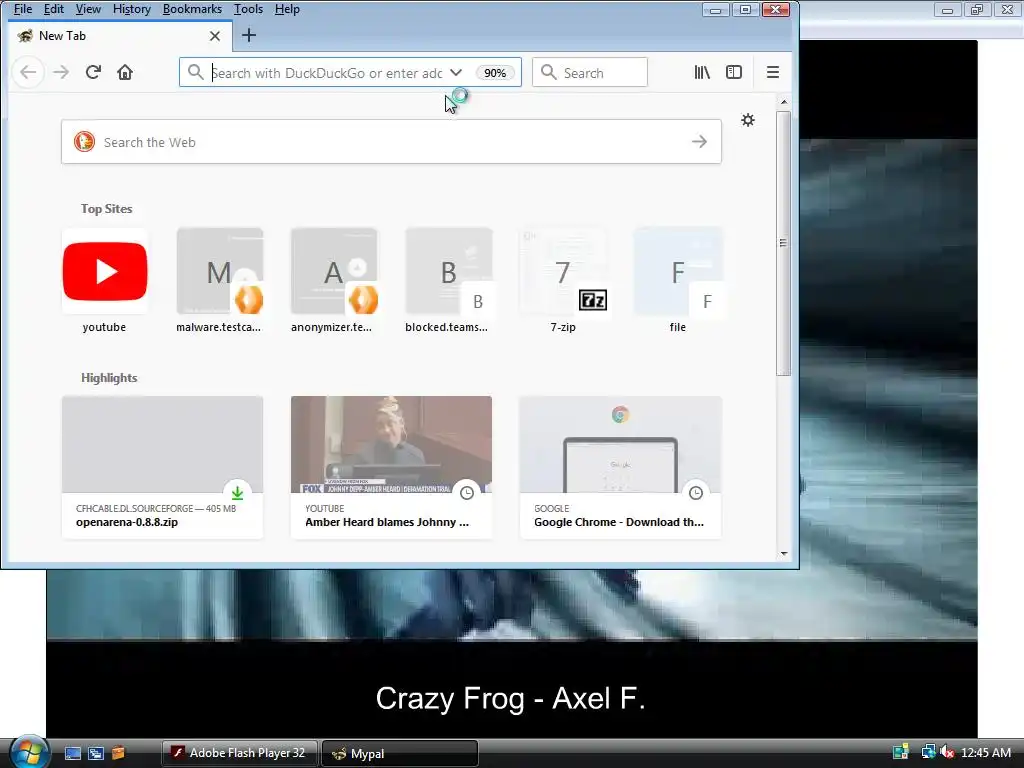Viewport: 1024px width, 768px height.
Task: Open the Windows Start orb
Action: click(x=29, y=752)
